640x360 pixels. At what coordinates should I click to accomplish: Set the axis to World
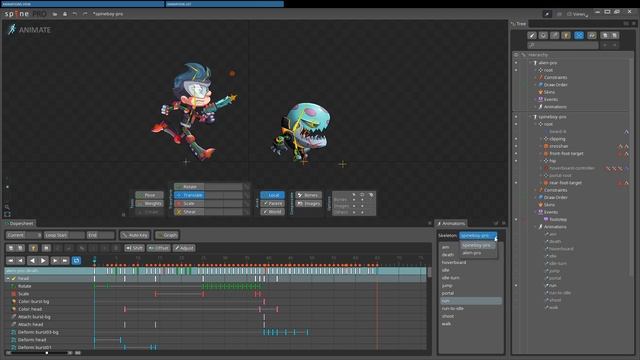pyautogui.click(x=272, y=212)
